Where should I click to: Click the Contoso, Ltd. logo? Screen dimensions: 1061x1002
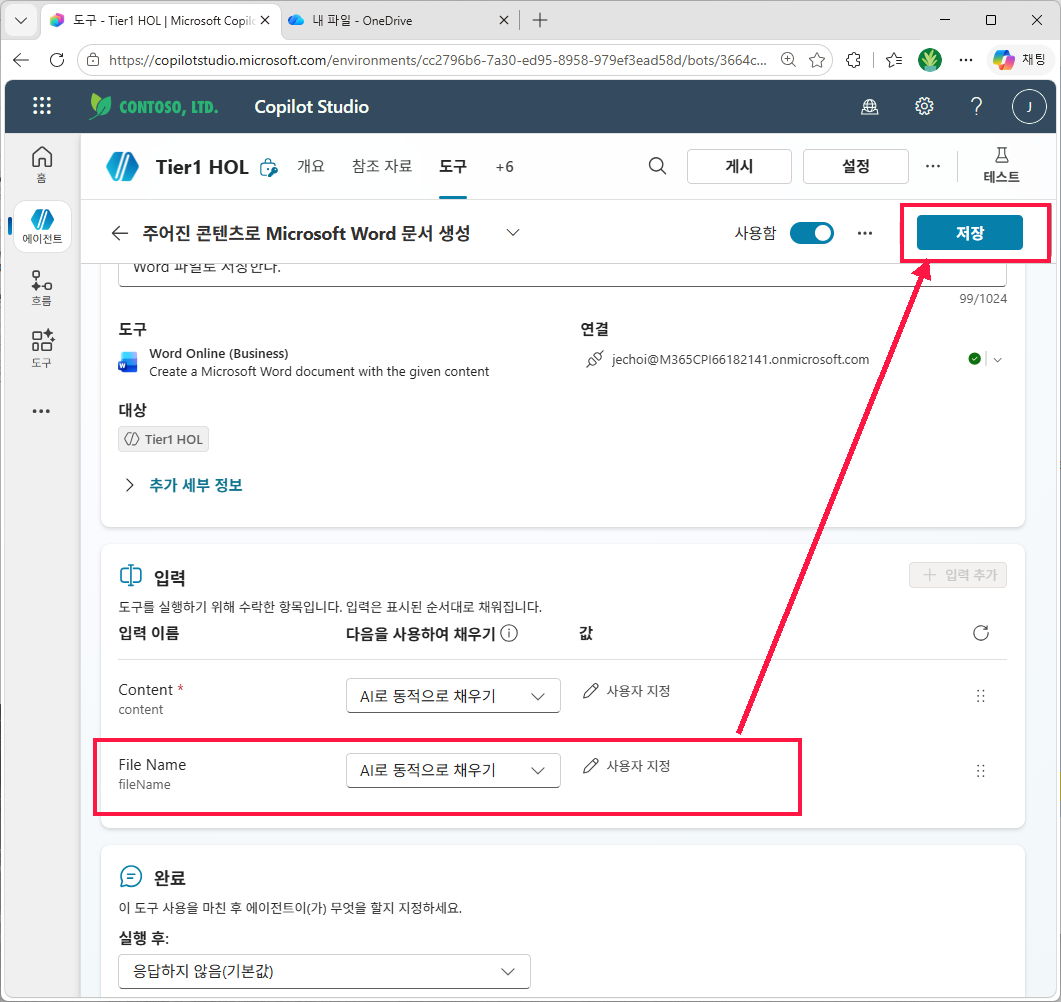click(154, 106)
